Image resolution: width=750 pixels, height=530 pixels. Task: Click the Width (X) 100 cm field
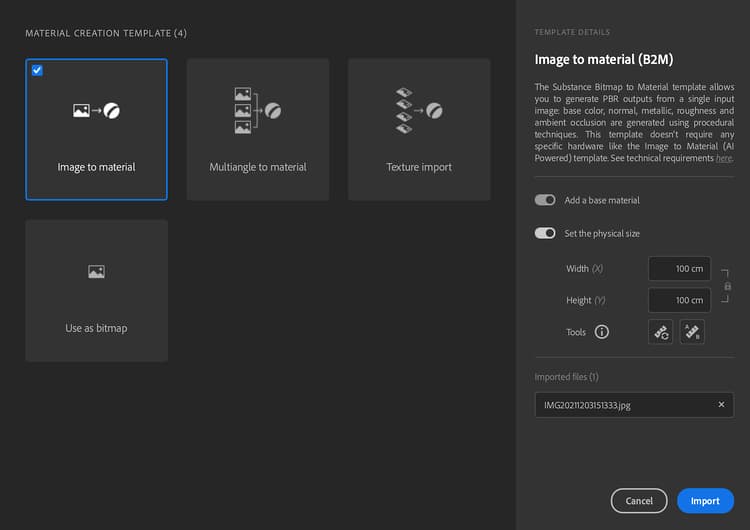[x=679, y=268]
